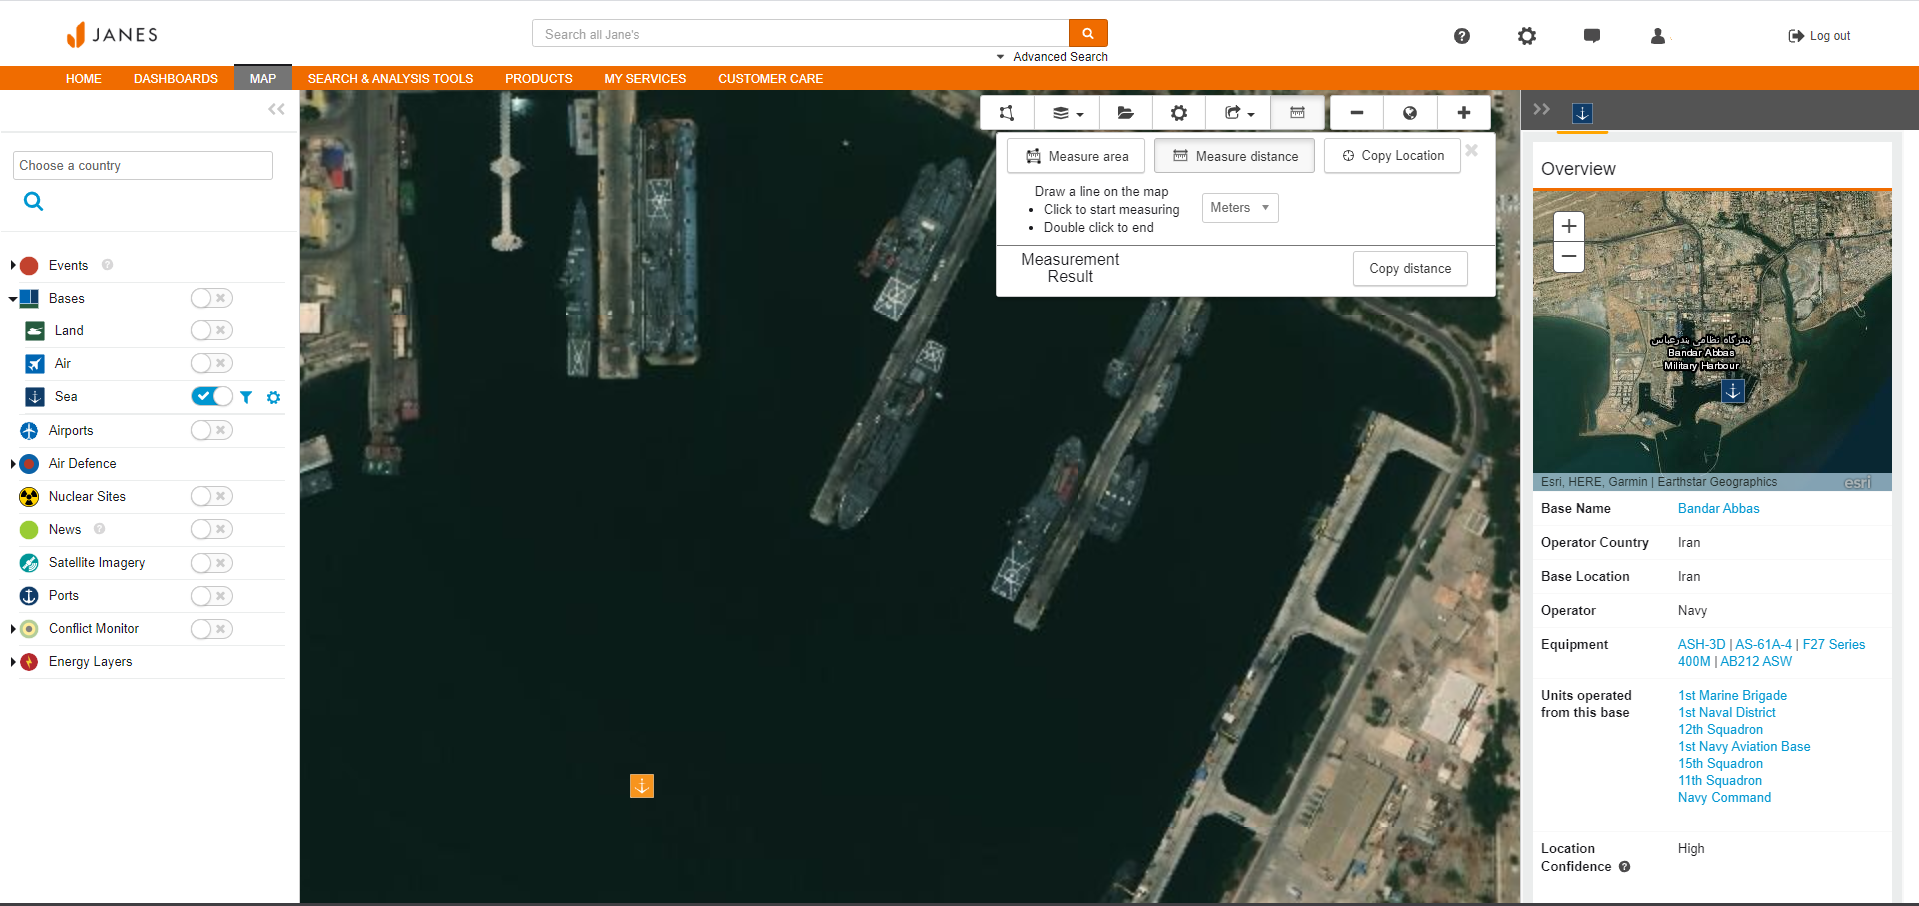Click the anchor marker on overview minimap
This screenshot has width=1919, height=906.
[x=1733, y=392]
